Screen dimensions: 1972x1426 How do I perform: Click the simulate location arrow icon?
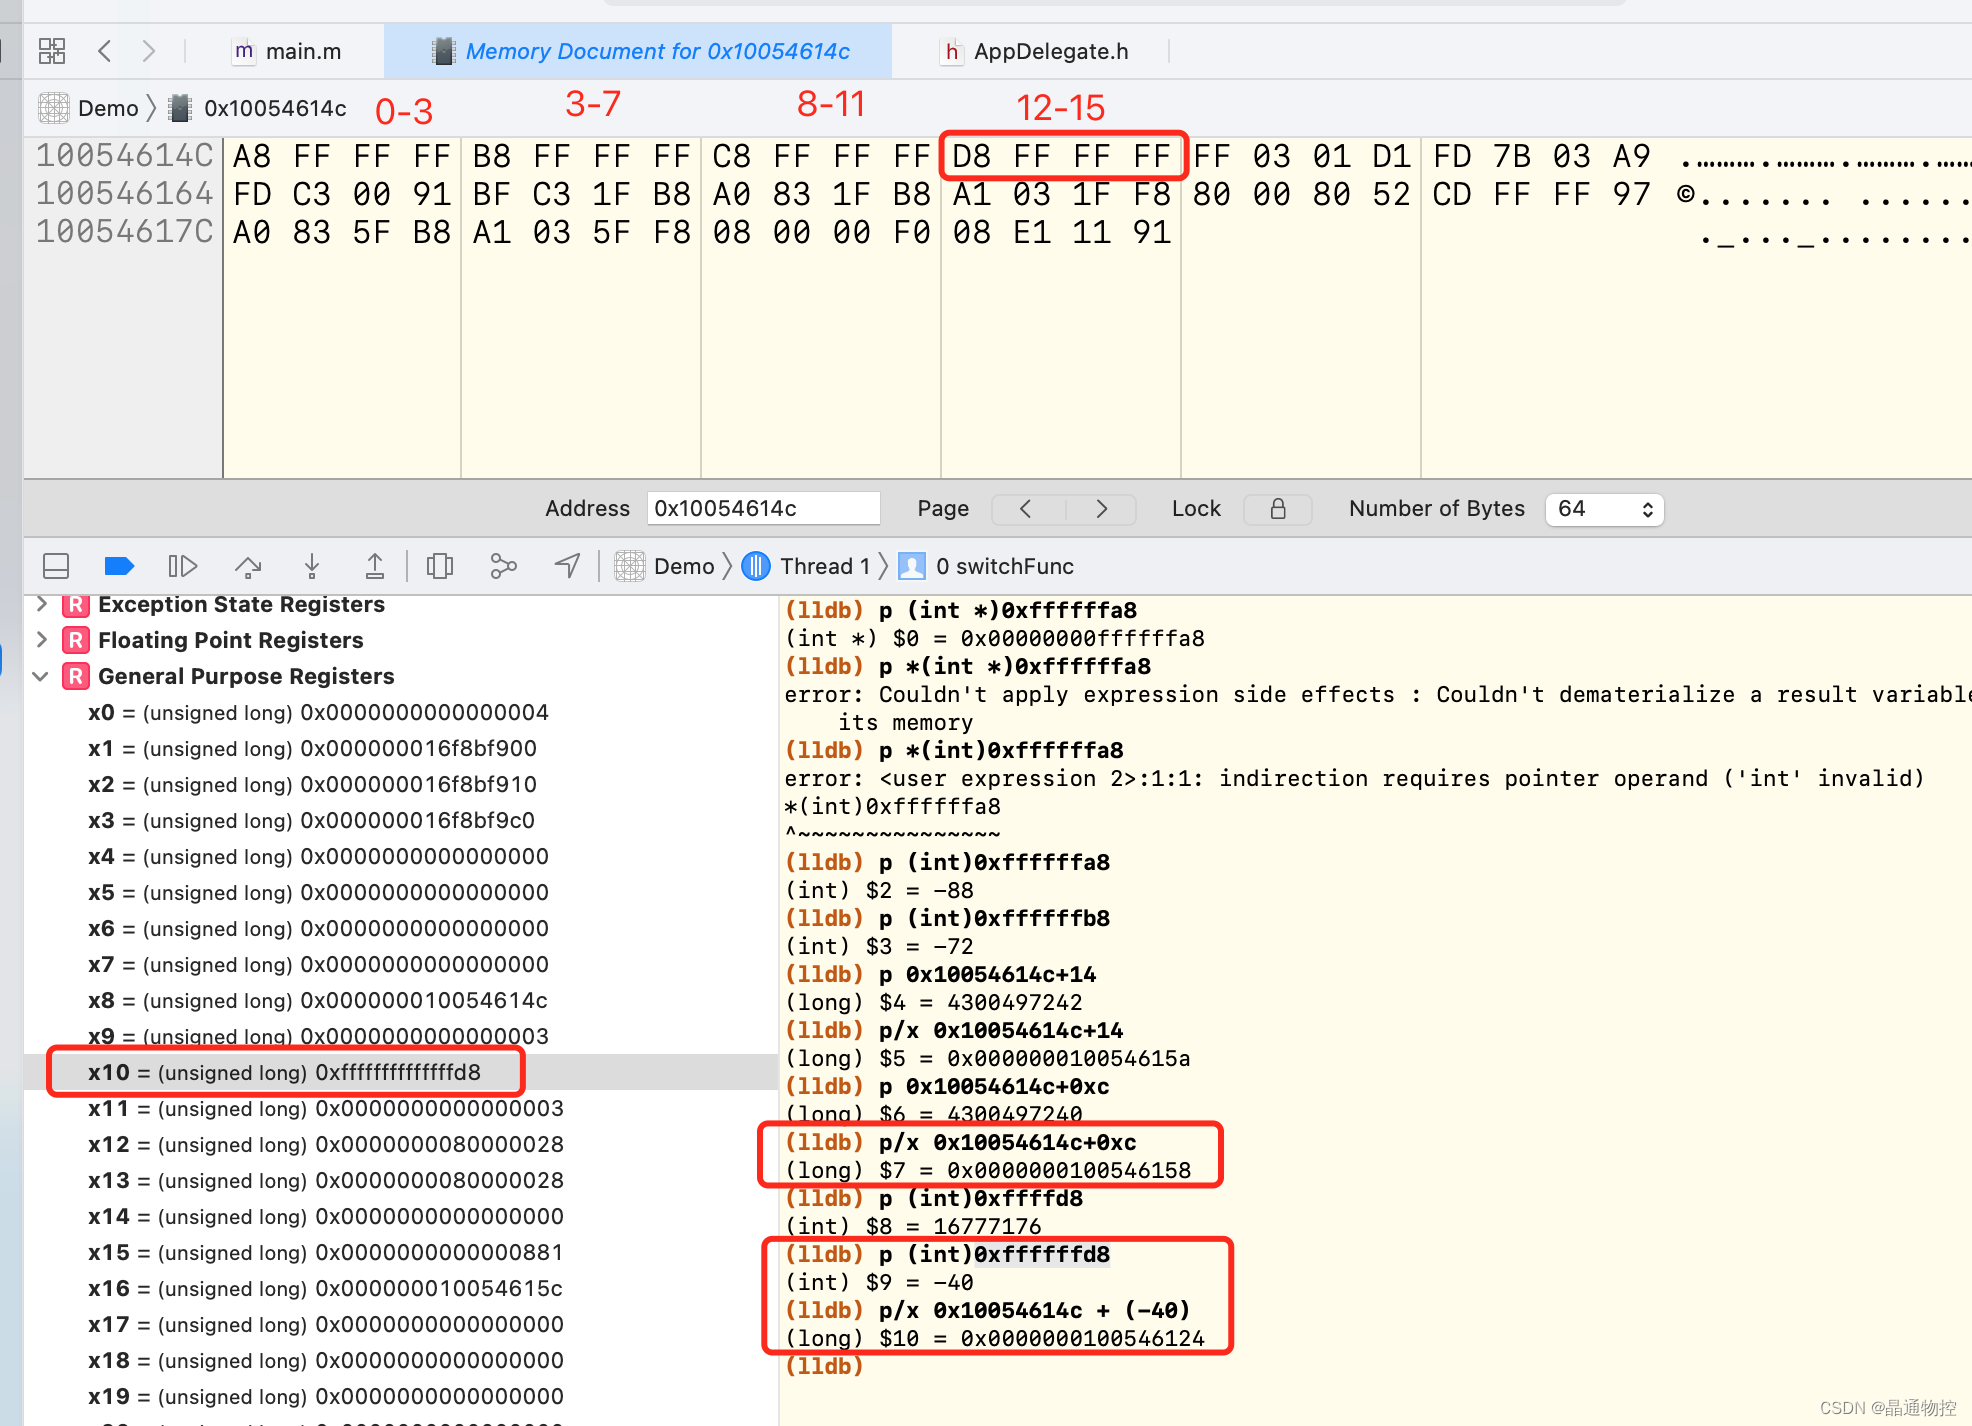point(567,567)
